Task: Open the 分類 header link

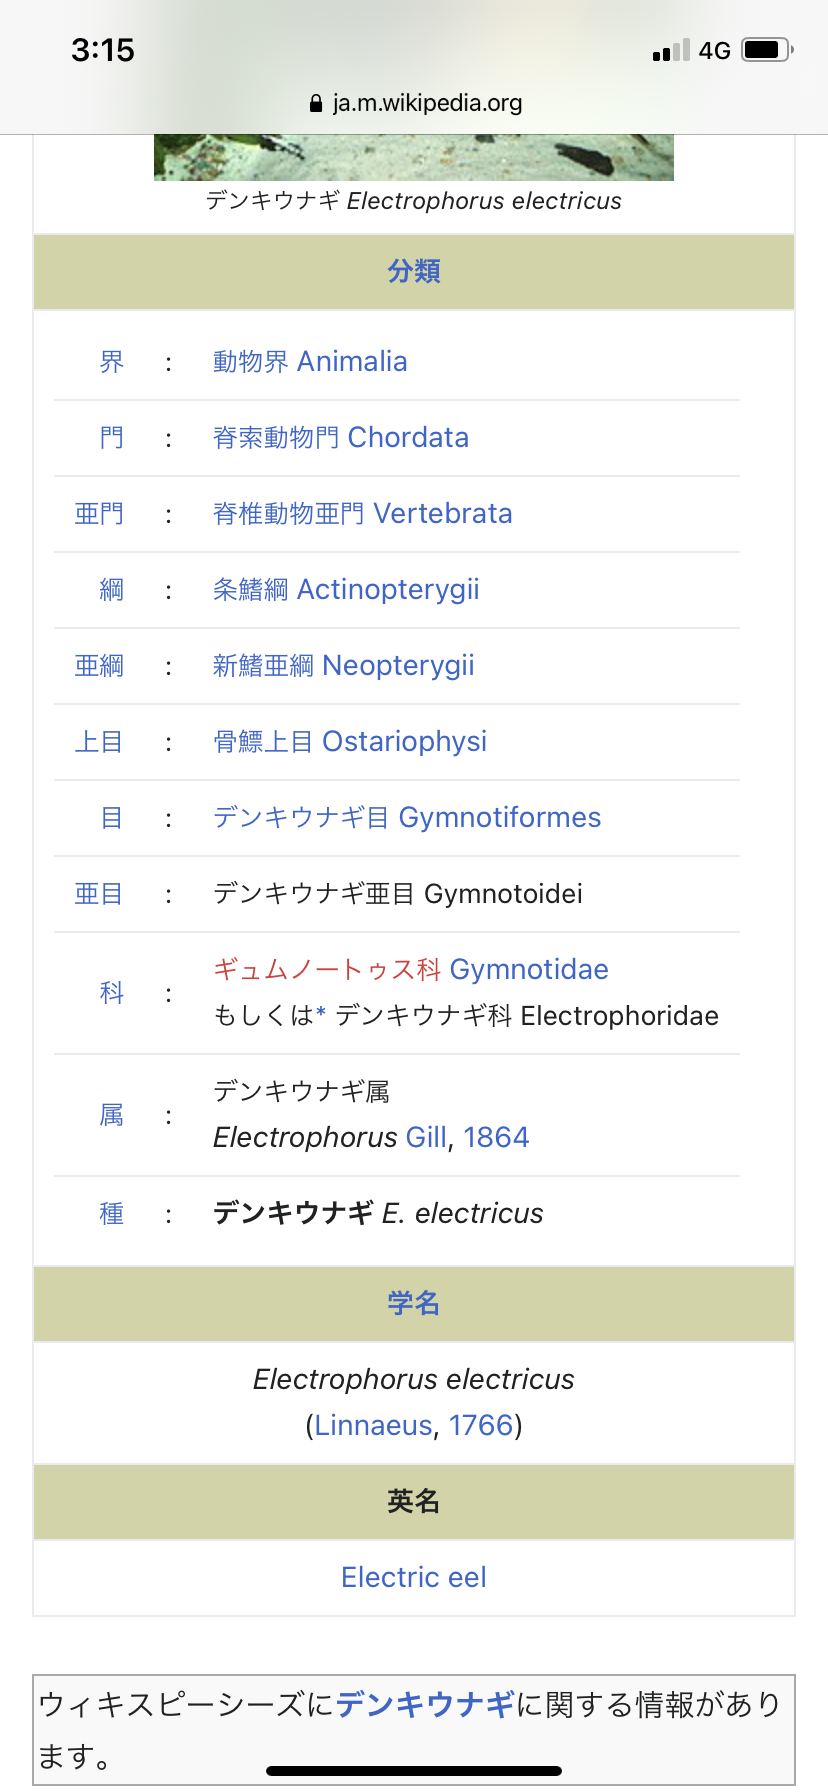Action: (x=414, y=272)
